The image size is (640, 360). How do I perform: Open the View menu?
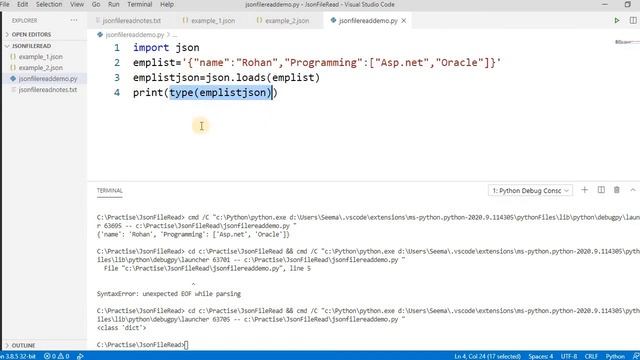point(77,4)
